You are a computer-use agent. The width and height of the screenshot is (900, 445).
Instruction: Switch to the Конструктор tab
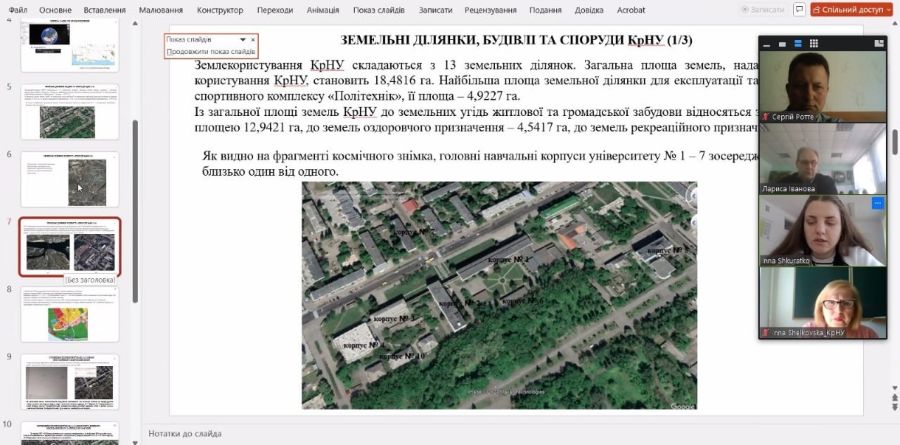pyautogui.click(x=220, y=10)
